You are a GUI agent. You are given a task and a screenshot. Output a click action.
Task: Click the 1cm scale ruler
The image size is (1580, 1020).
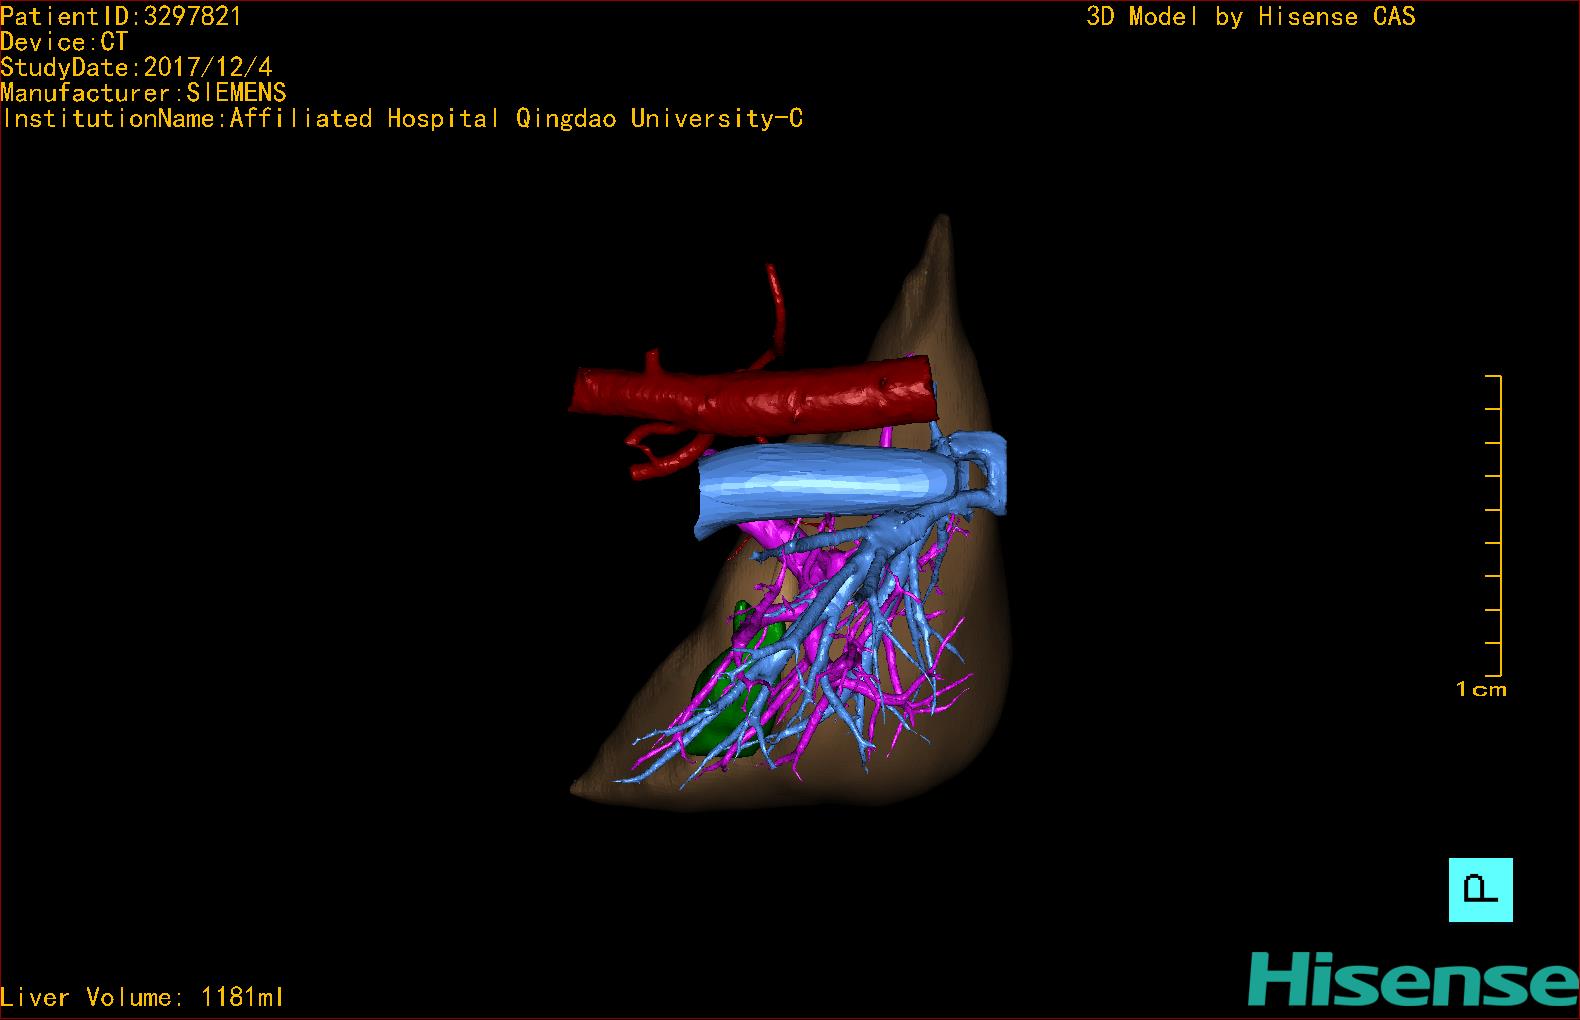1493,525
